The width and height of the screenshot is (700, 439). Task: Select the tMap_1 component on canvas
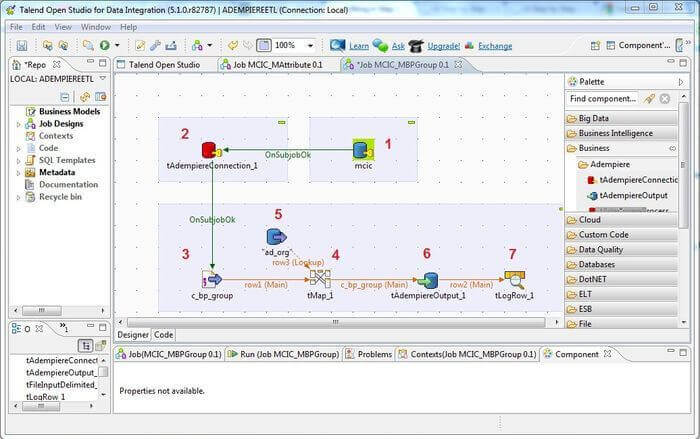(319, 279)
